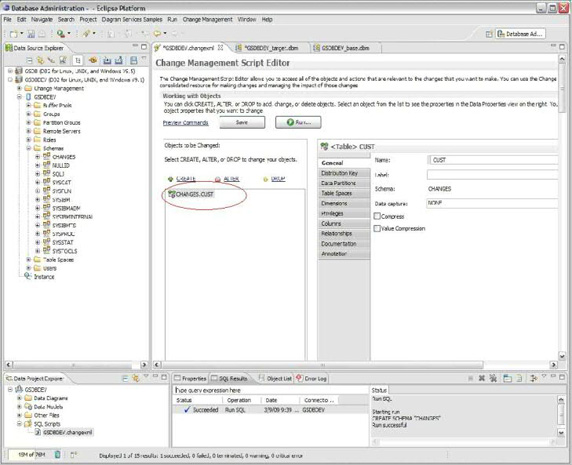Screen dimensions: 572x465
Task: Expand the Change Management folder node
Action: click(19, 89)
